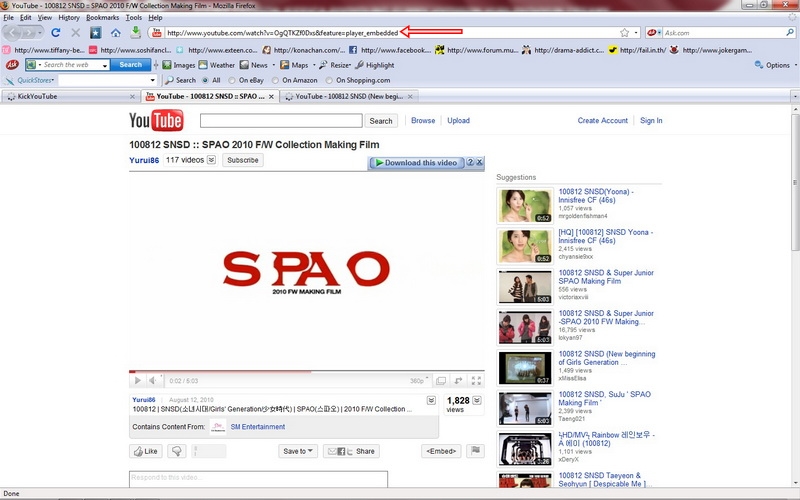Click the Respond to this video text box
Viewport: 800px width, 500px height.
coord(258,478)
